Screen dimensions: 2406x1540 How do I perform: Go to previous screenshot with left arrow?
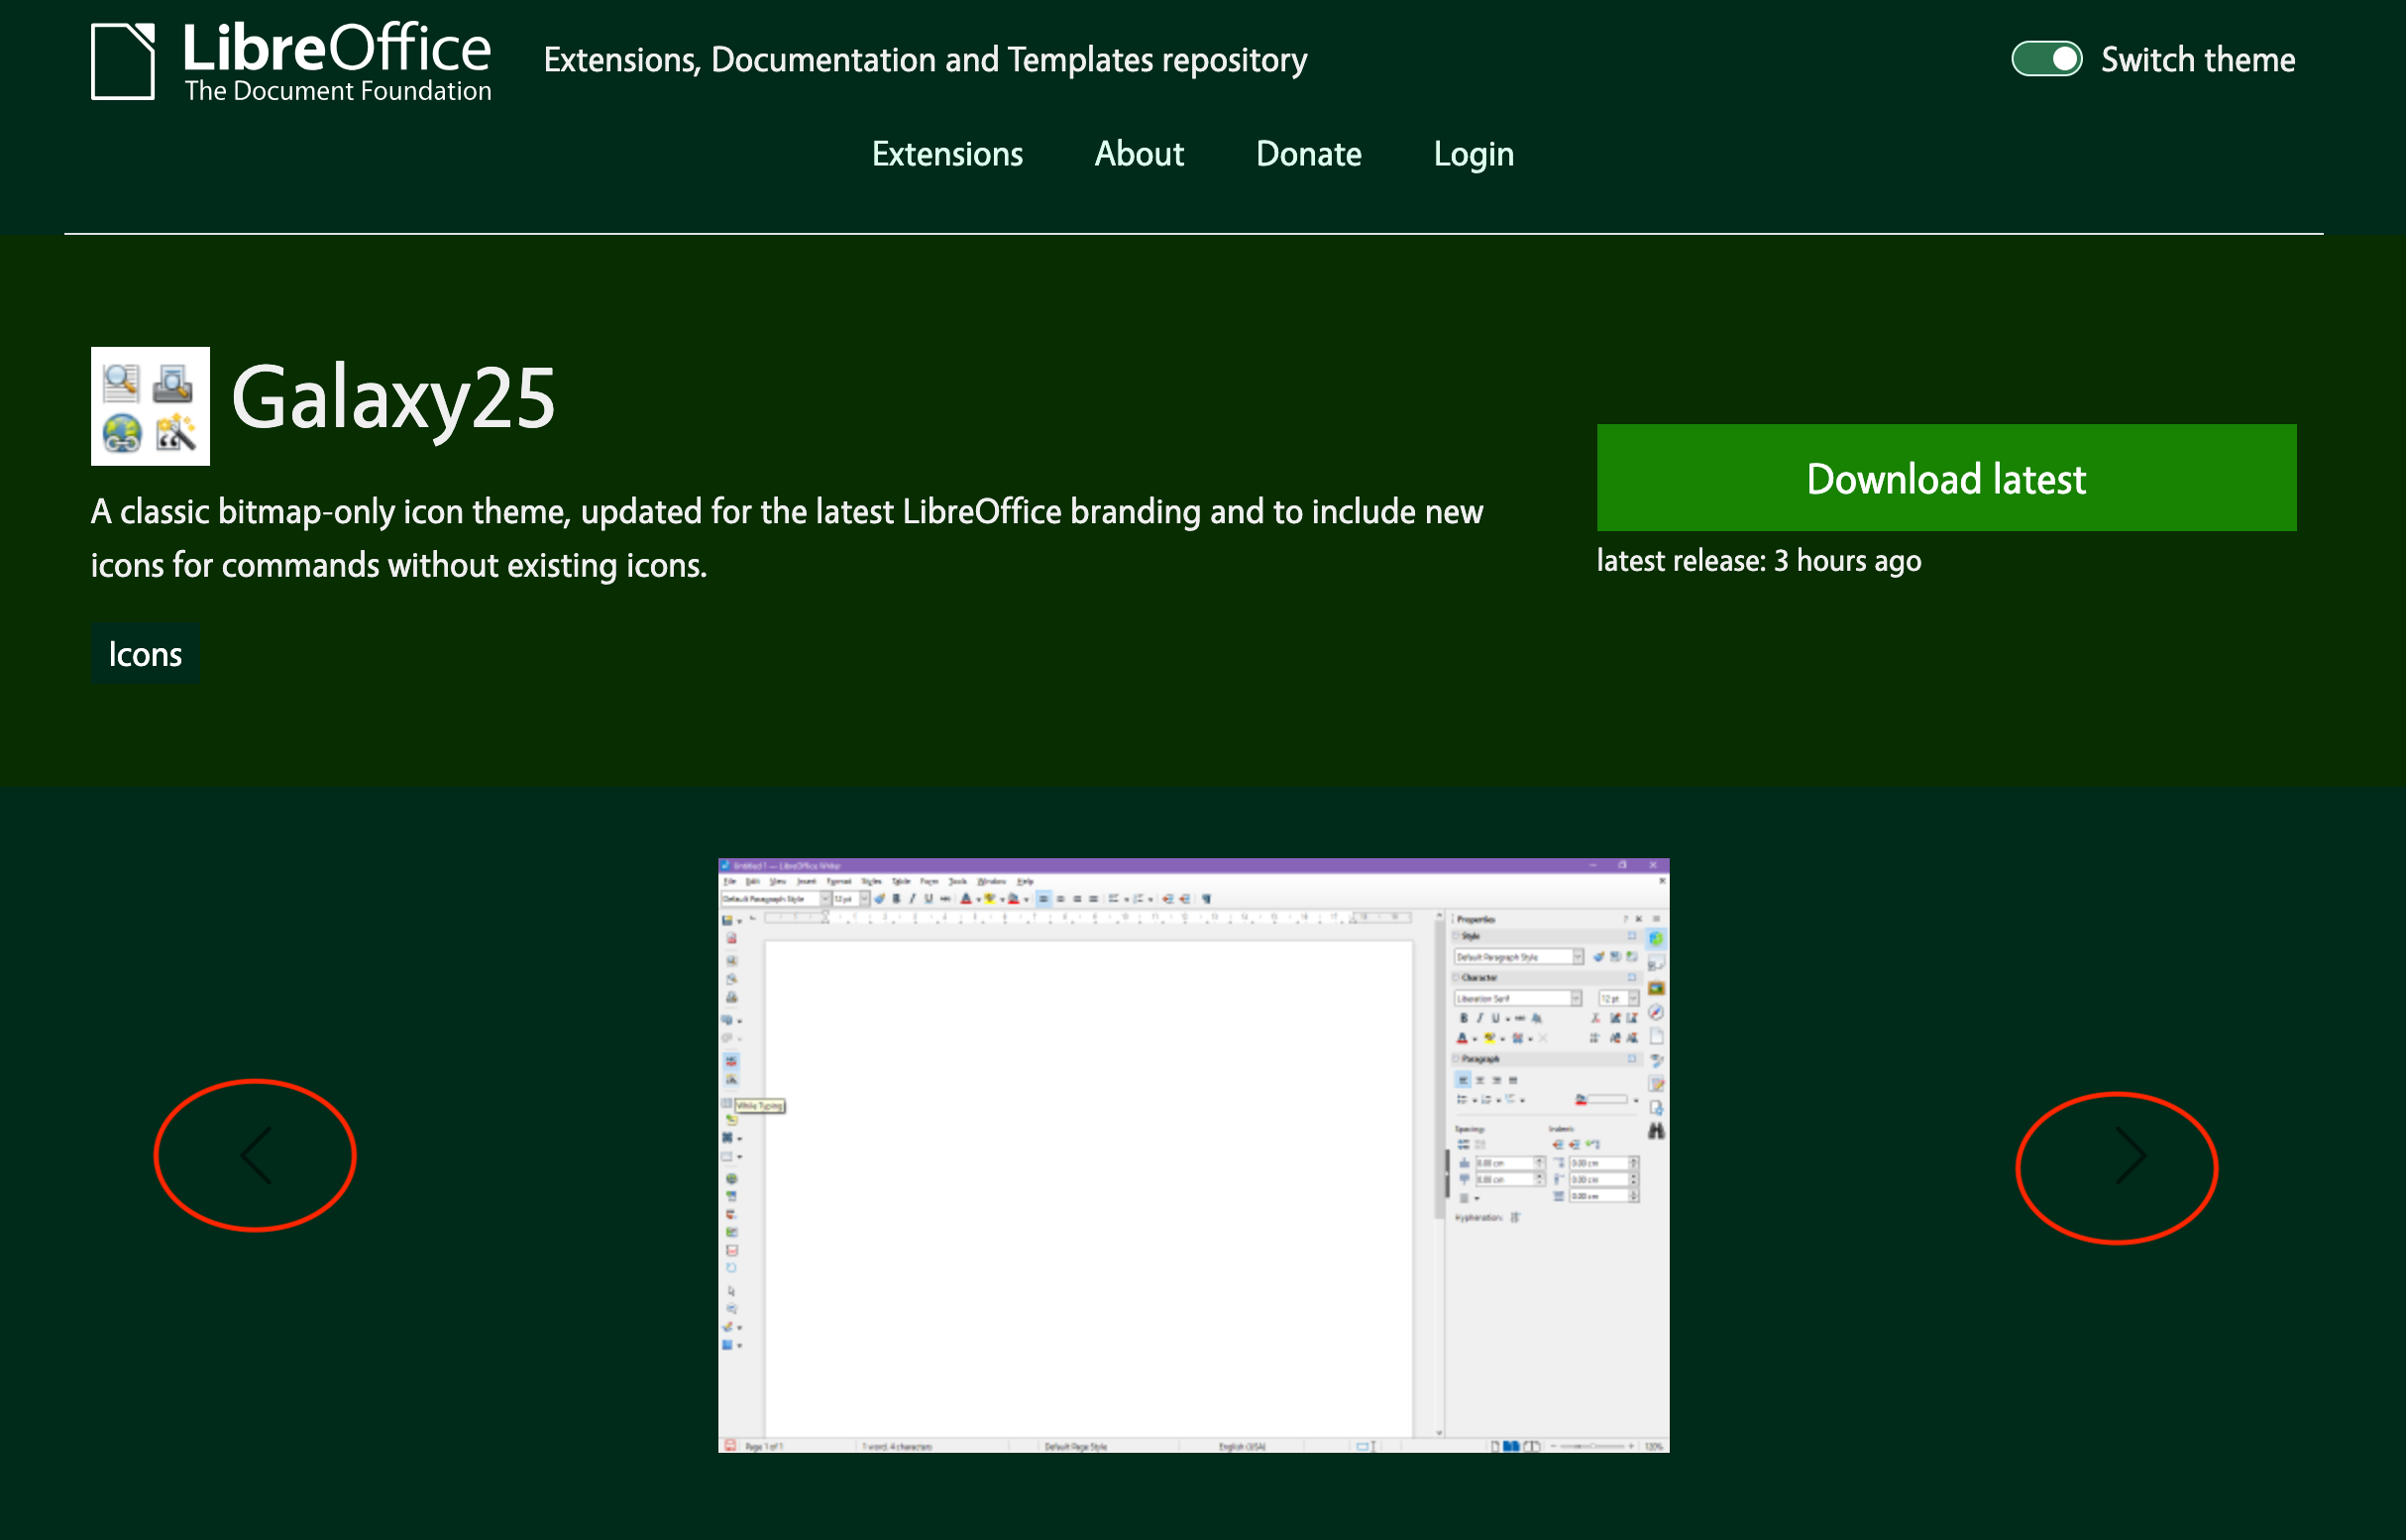point(257,1155)
